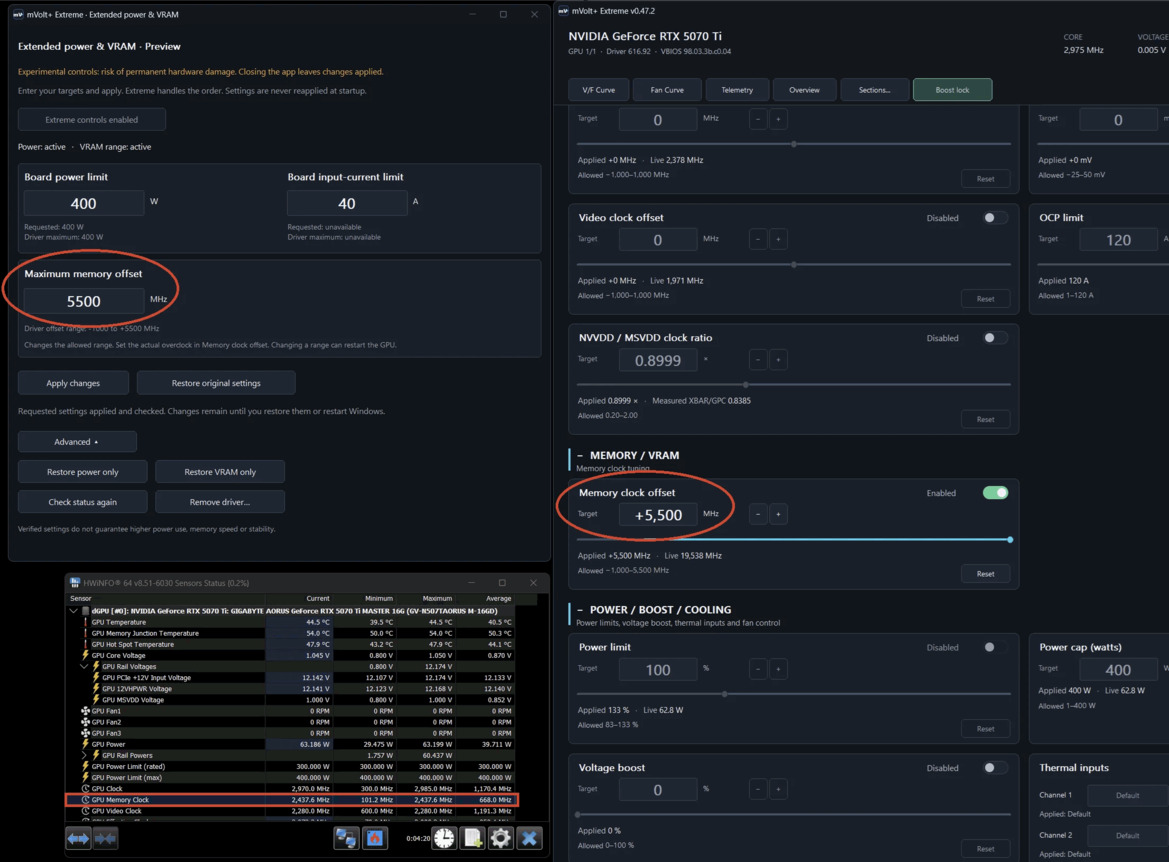Click HWiNFO flame stress-test icon
This screenshot has height=862, width=1169.
(x=375, y=838)
